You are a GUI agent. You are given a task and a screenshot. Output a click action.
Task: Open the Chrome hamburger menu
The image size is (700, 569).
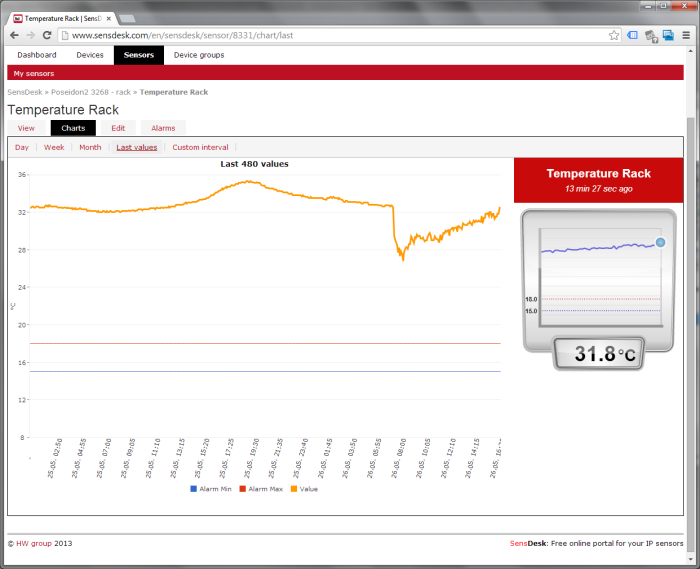tap(686, 35)
